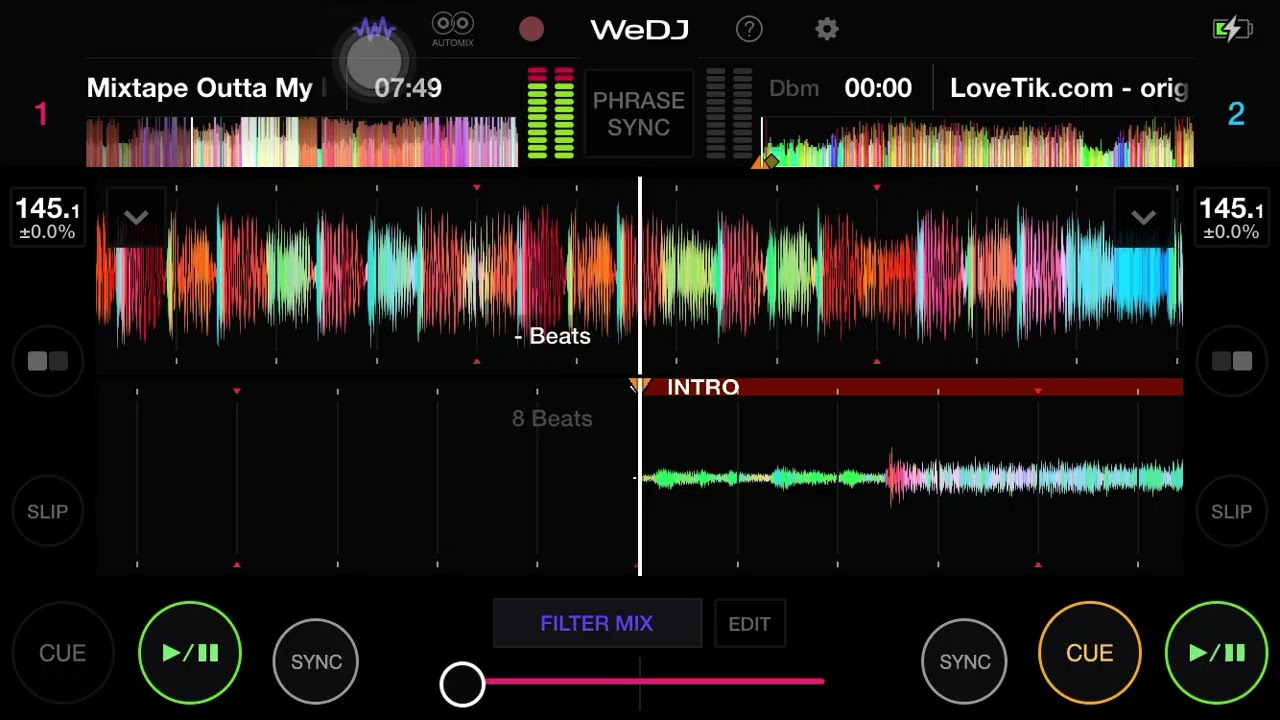Open Automix mode
The image size is (1280, 720).
tap(452, 29)
